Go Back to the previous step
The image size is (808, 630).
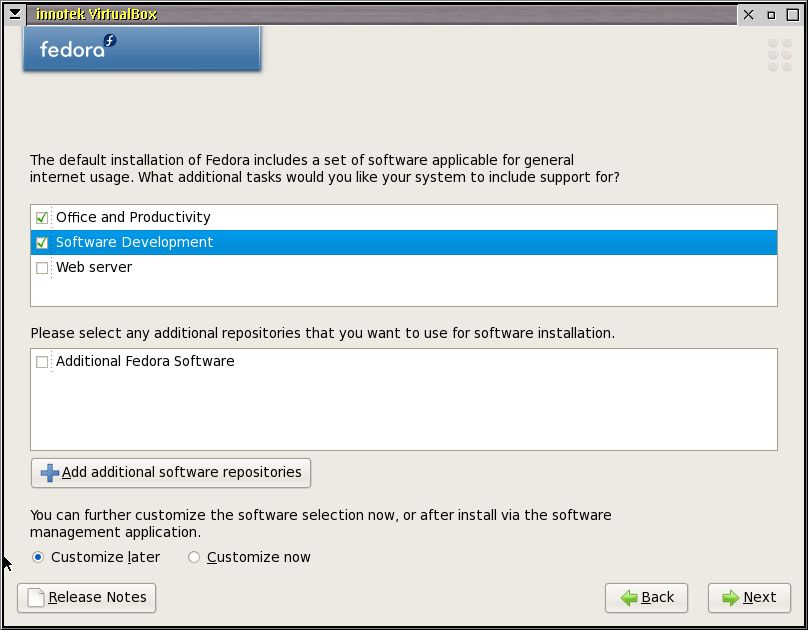click(646, 598)
